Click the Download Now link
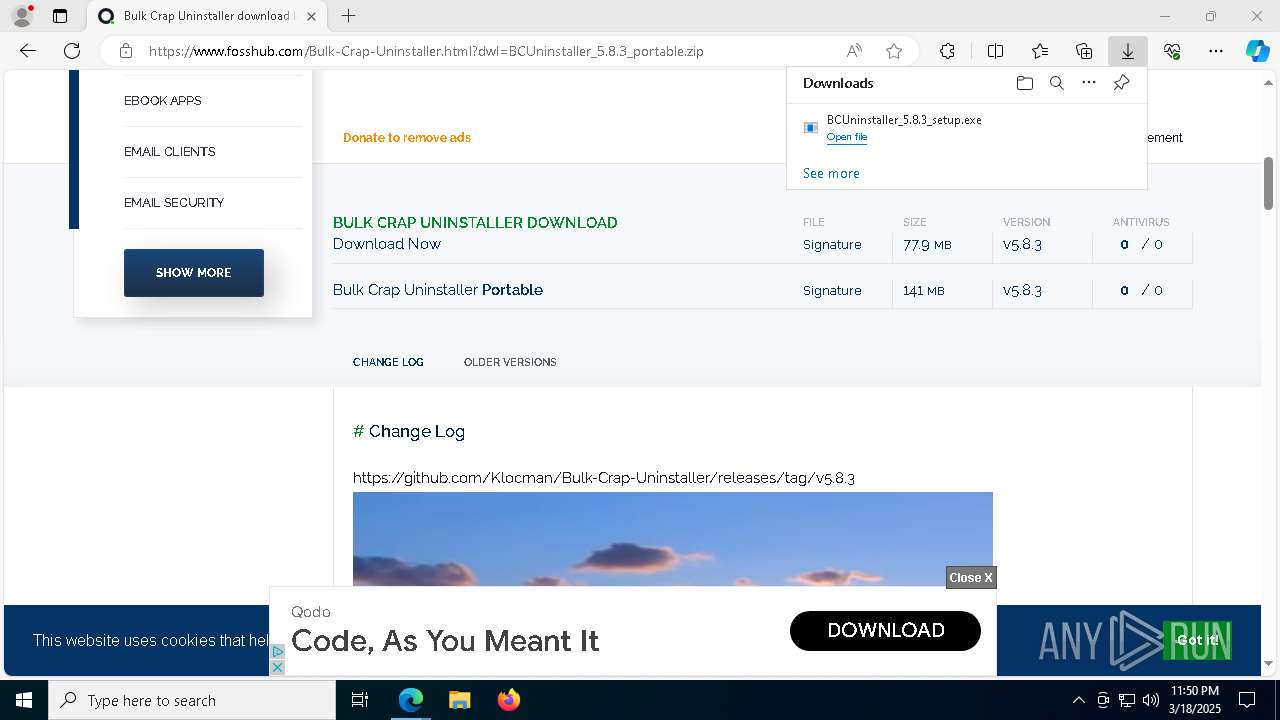Image resolution: width=1280 pixels, height=720 pixels. [x=387, y=244]
